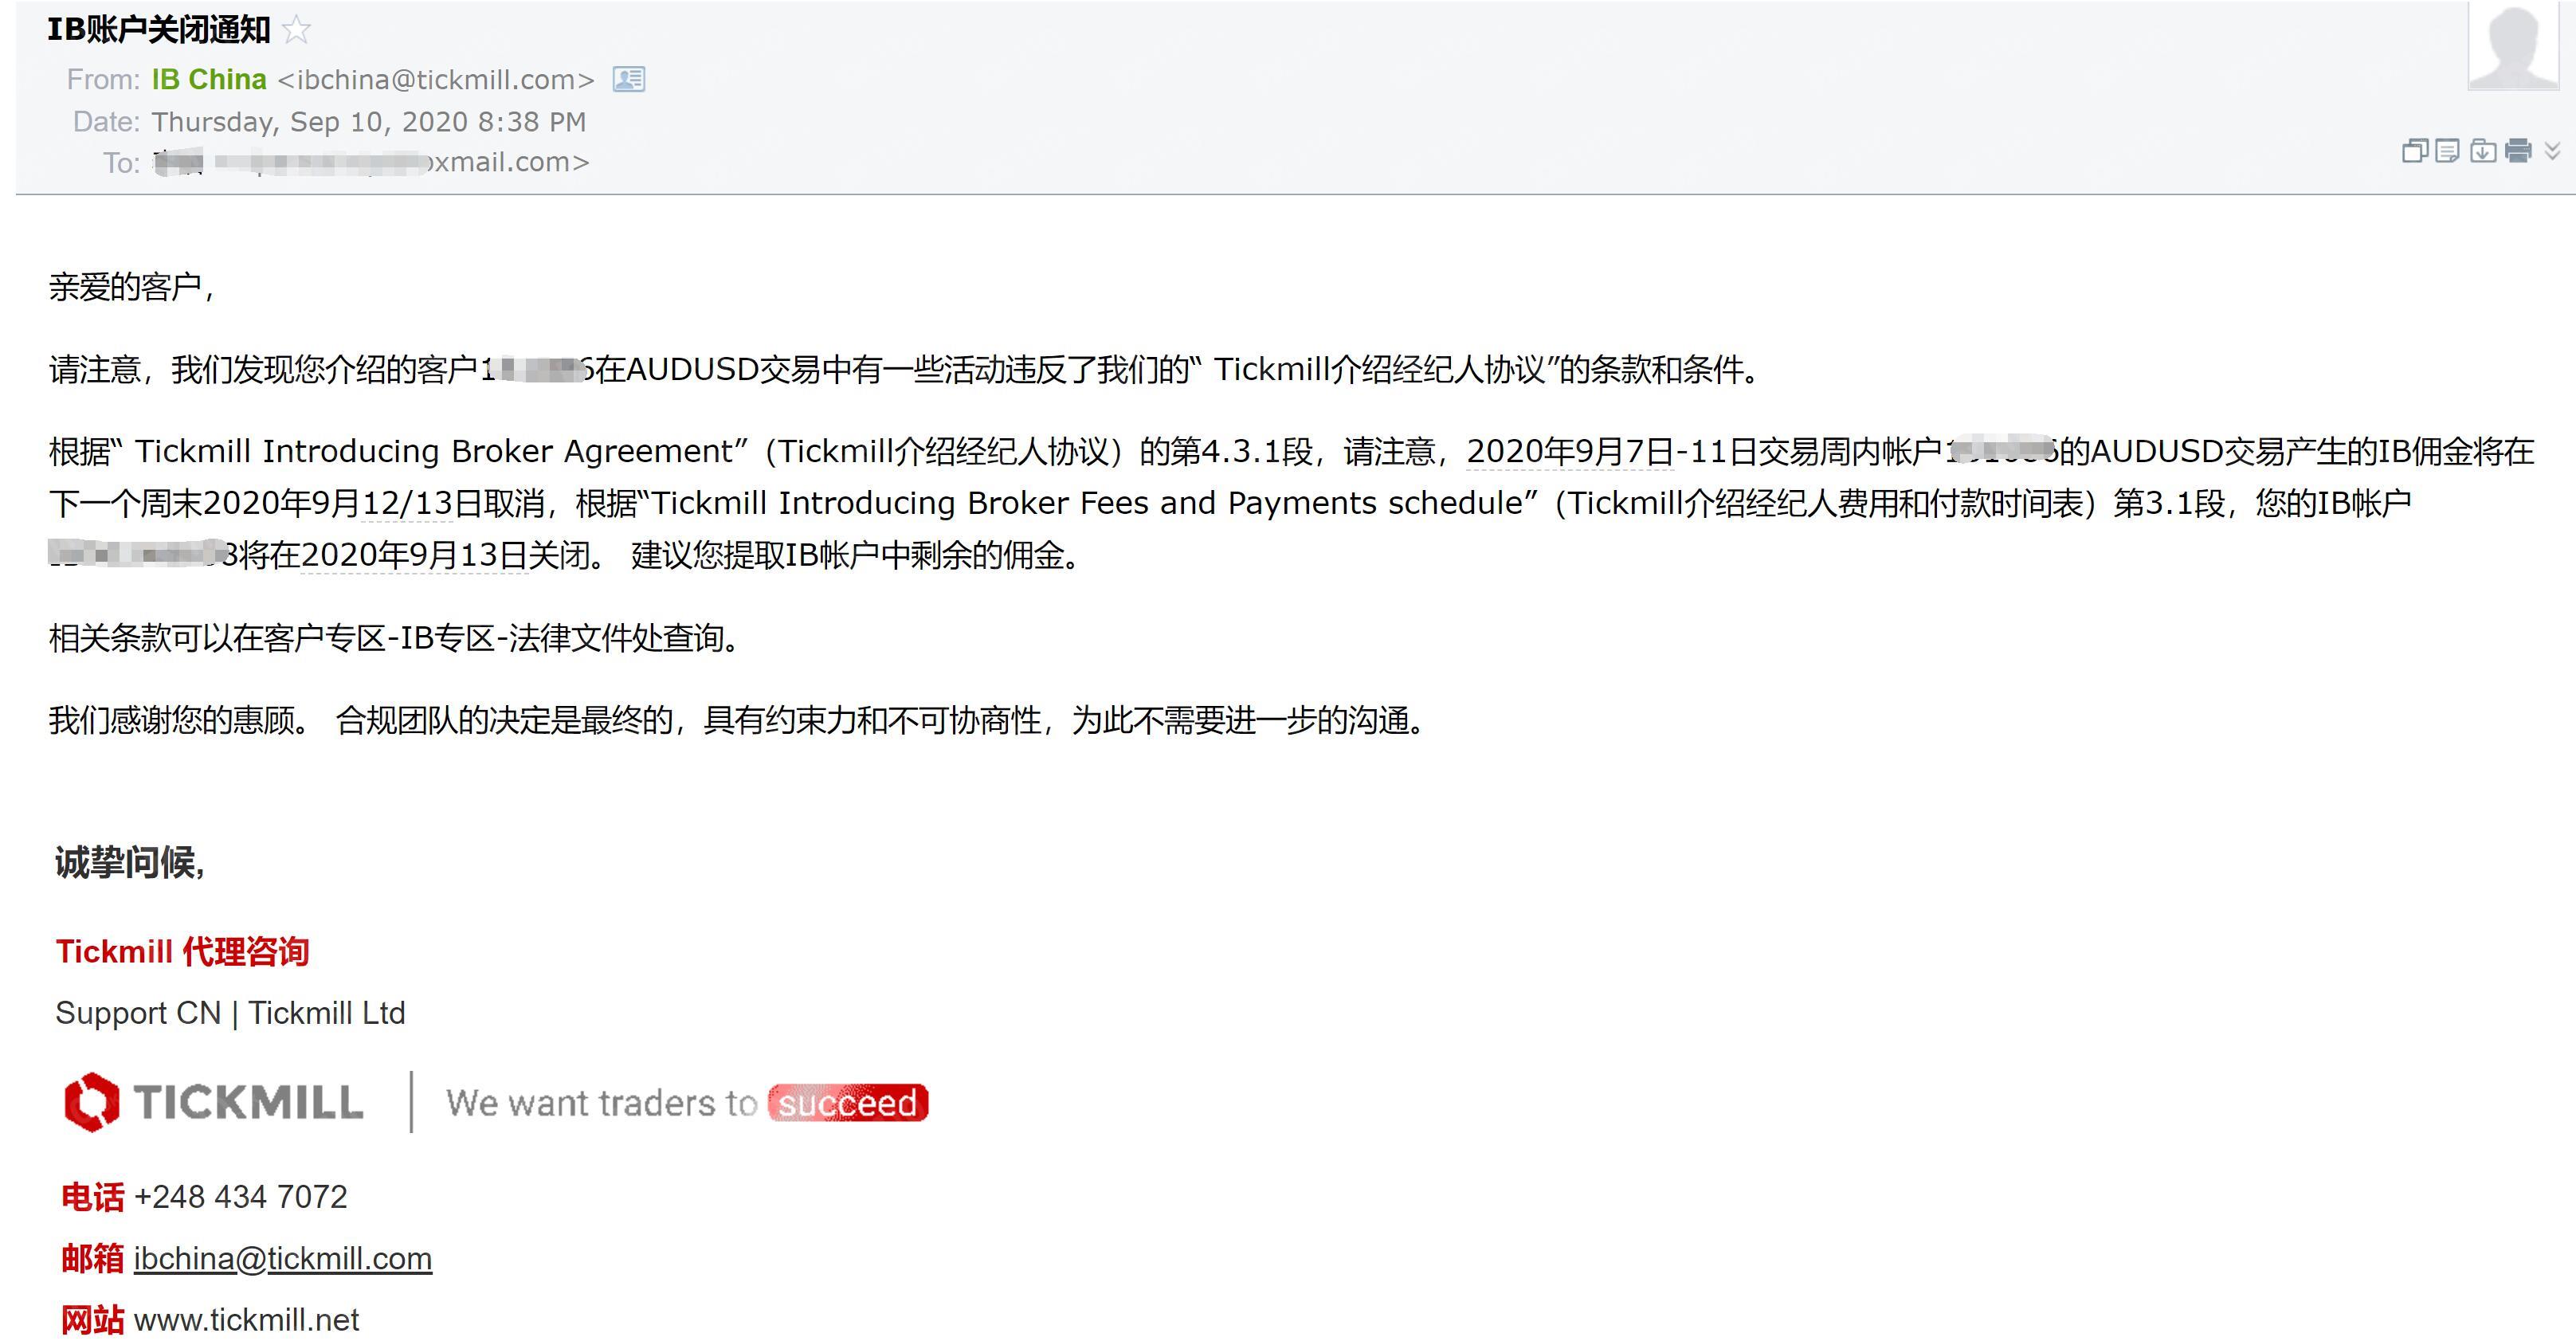Click the save email to folder icon

click(2483, 151)
